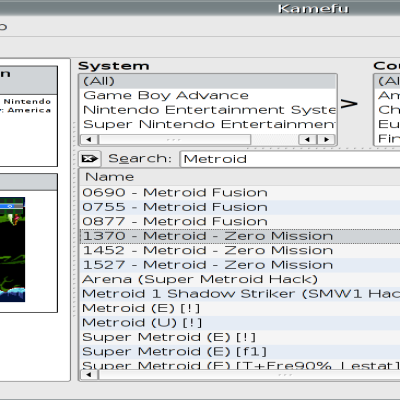Click the game screenshot thumbnail
This screenshot has height=400, width=400.
pos(12,250)
